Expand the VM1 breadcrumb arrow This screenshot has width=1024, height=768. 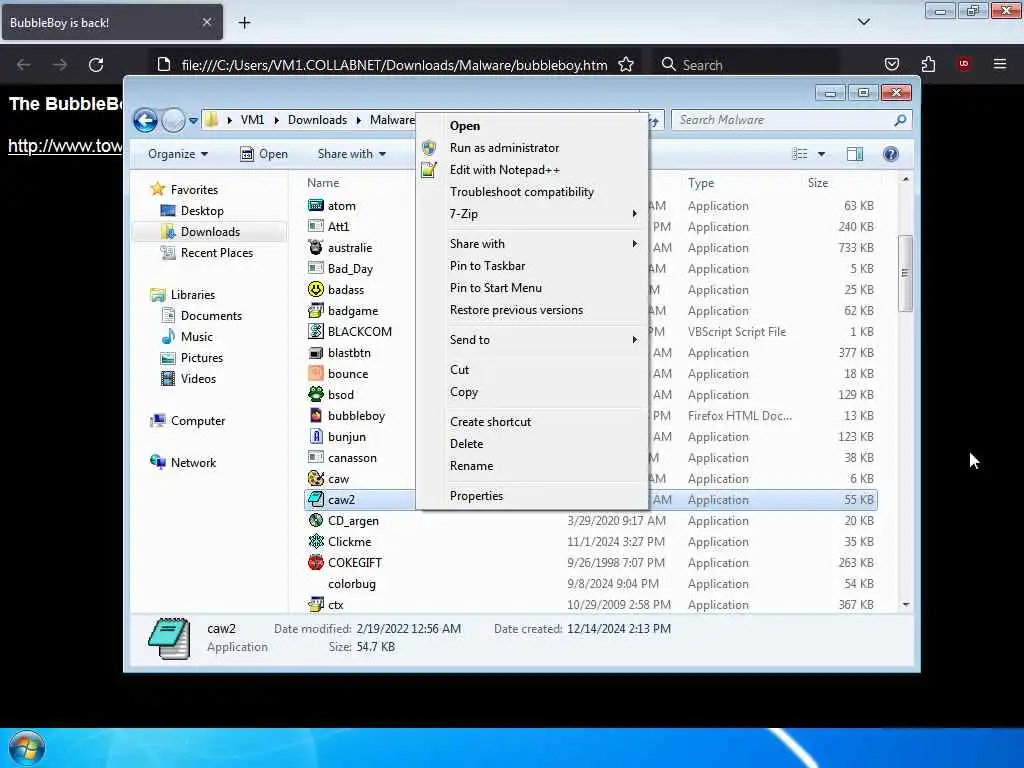point(276,120)
